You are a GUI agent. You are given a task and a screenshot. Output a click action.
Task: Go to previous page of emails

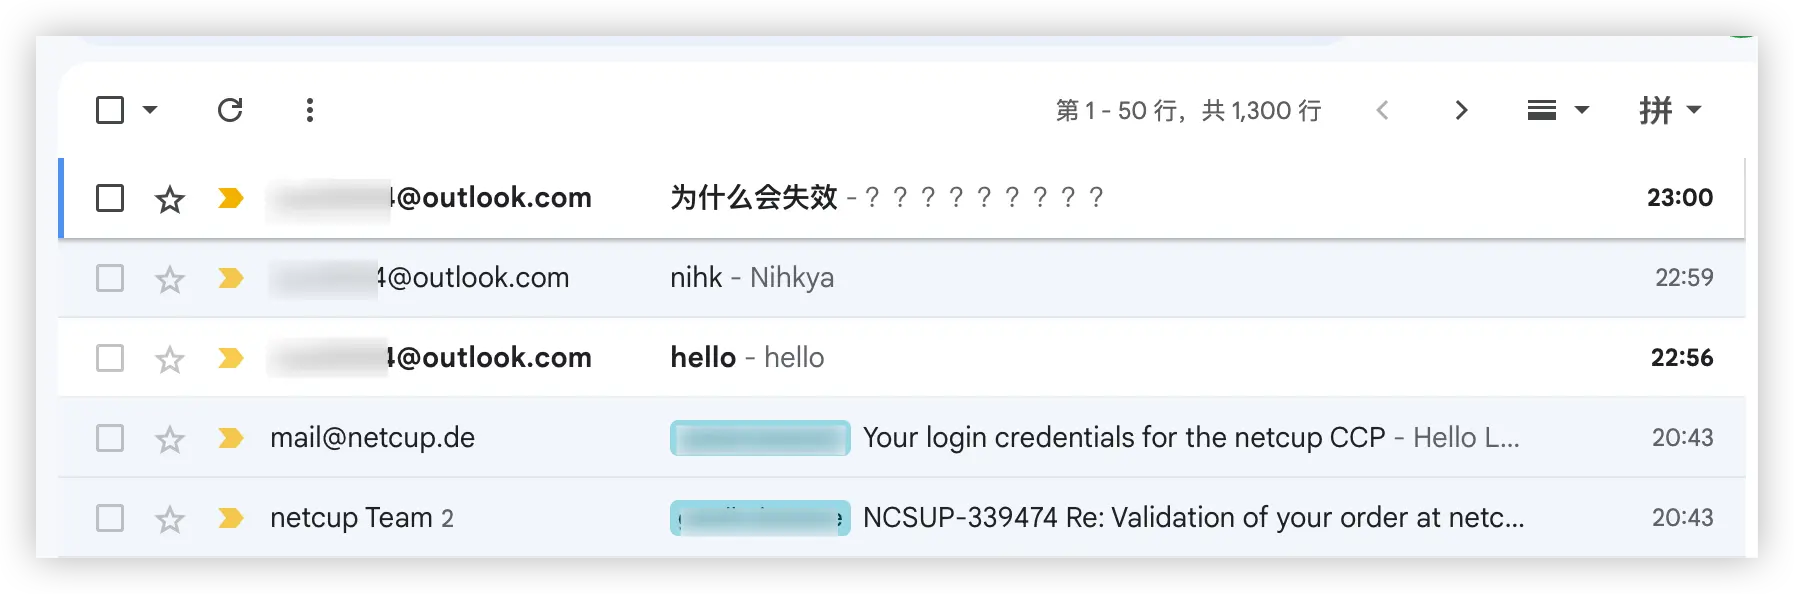tap(1383, 110)
